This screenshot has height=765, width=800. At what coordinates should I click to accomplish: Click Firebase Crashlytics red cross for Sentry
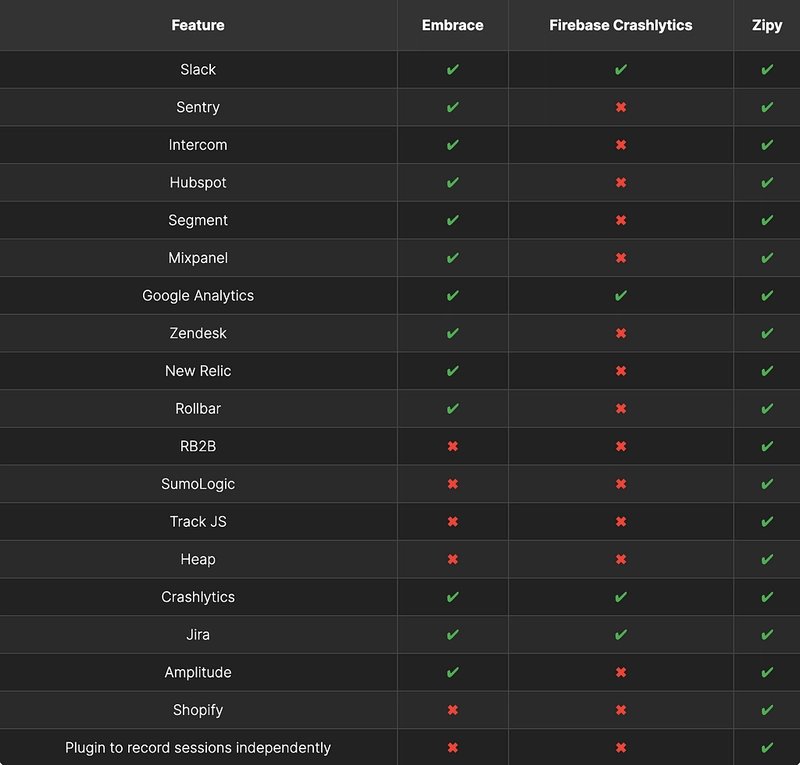620,107
